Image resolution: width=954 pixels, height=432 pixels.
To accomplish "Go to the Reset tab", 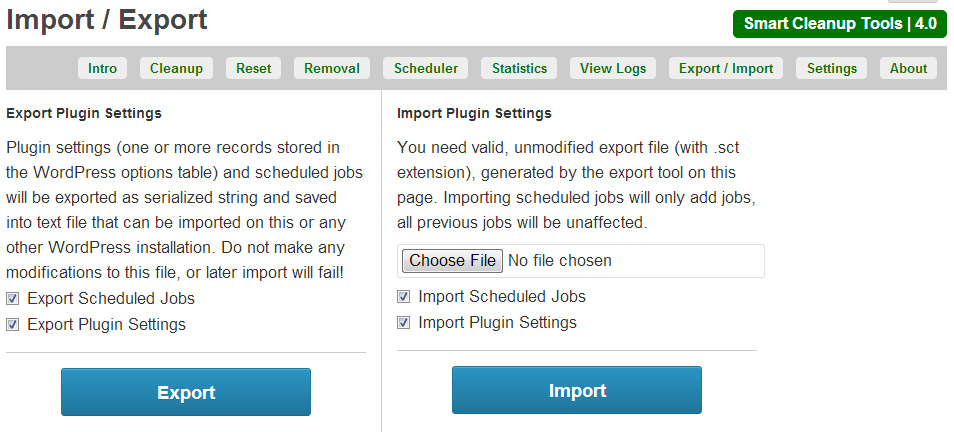I will click(253, 68).
